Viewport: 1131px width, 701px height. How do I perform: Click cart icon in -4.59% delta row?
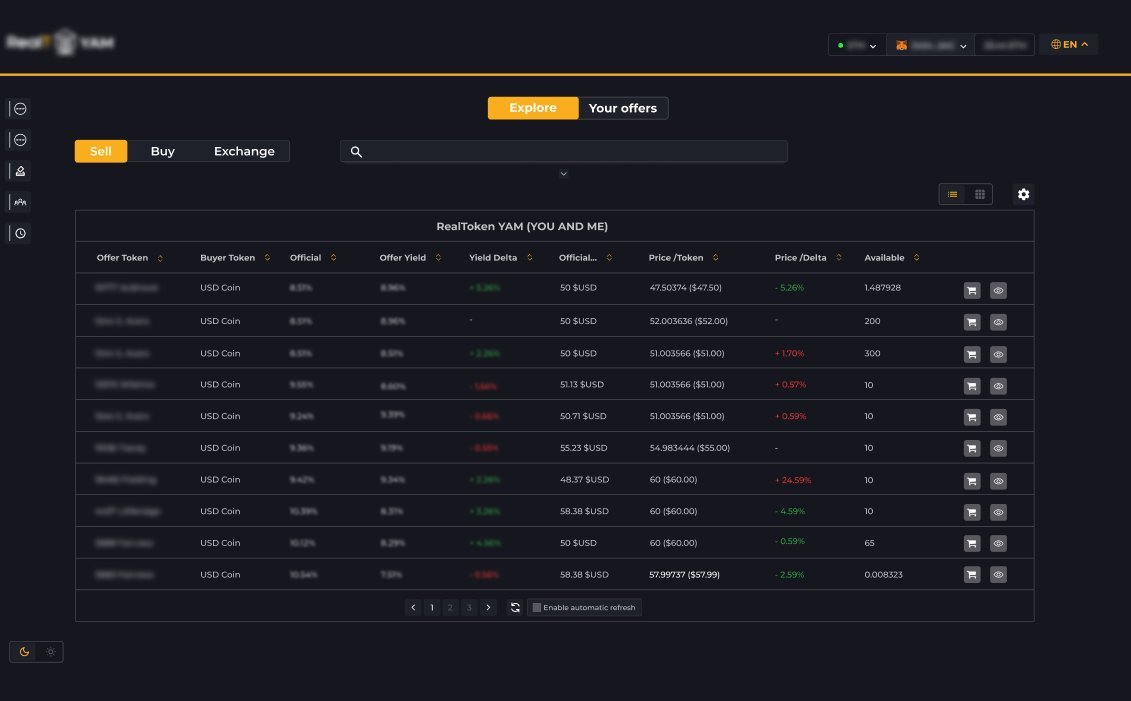point(972,512)
